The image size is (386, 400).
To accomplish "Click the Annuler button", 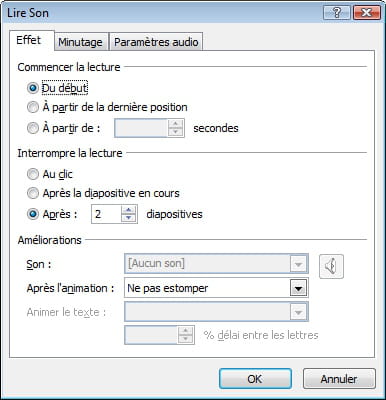I will tap(339, 379).
